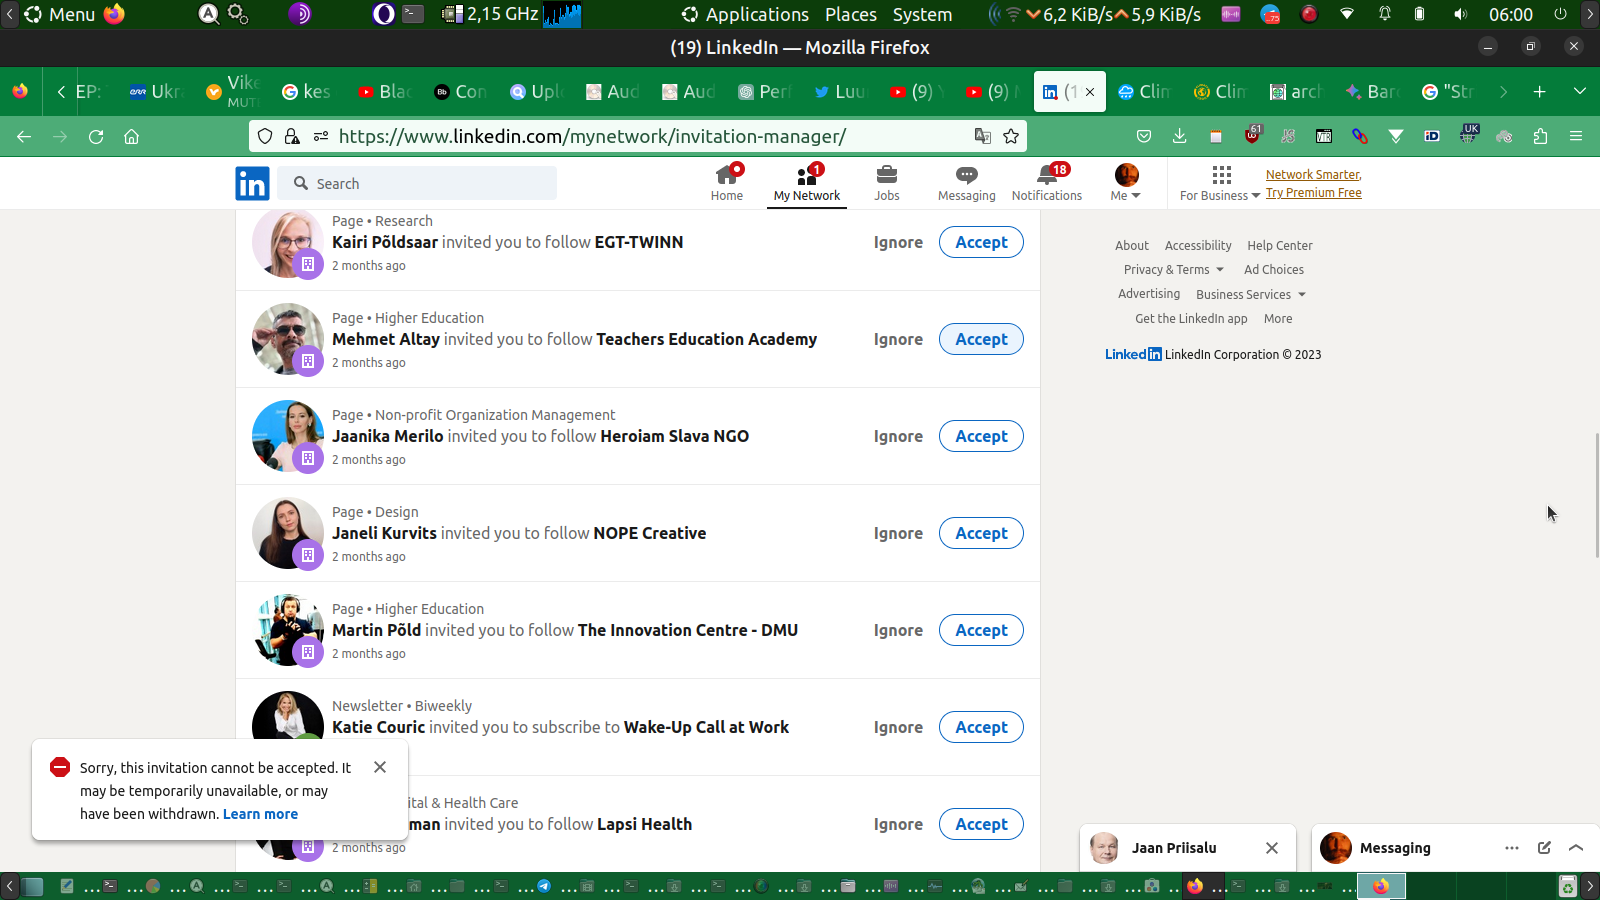Close the LinkedIn browser tab

[1090, 92]
